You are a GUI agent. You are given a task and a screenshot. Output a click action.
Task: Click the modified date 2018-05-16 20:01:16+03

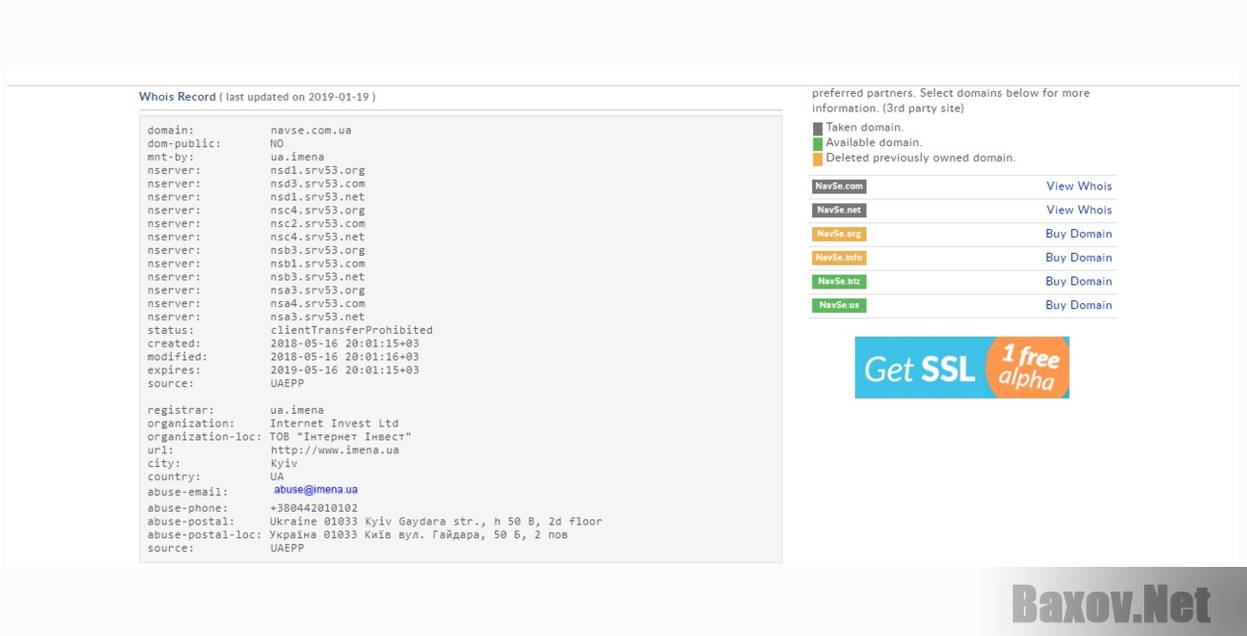[345, 357]
